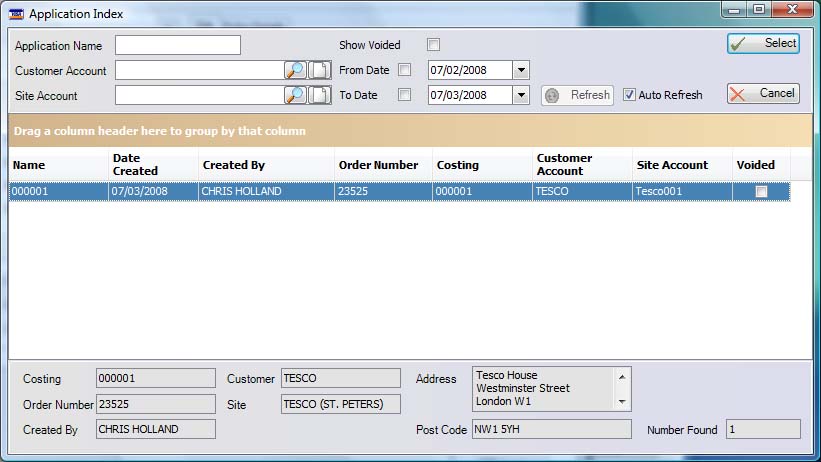Sort by the Order Number column header

[378, 165]
